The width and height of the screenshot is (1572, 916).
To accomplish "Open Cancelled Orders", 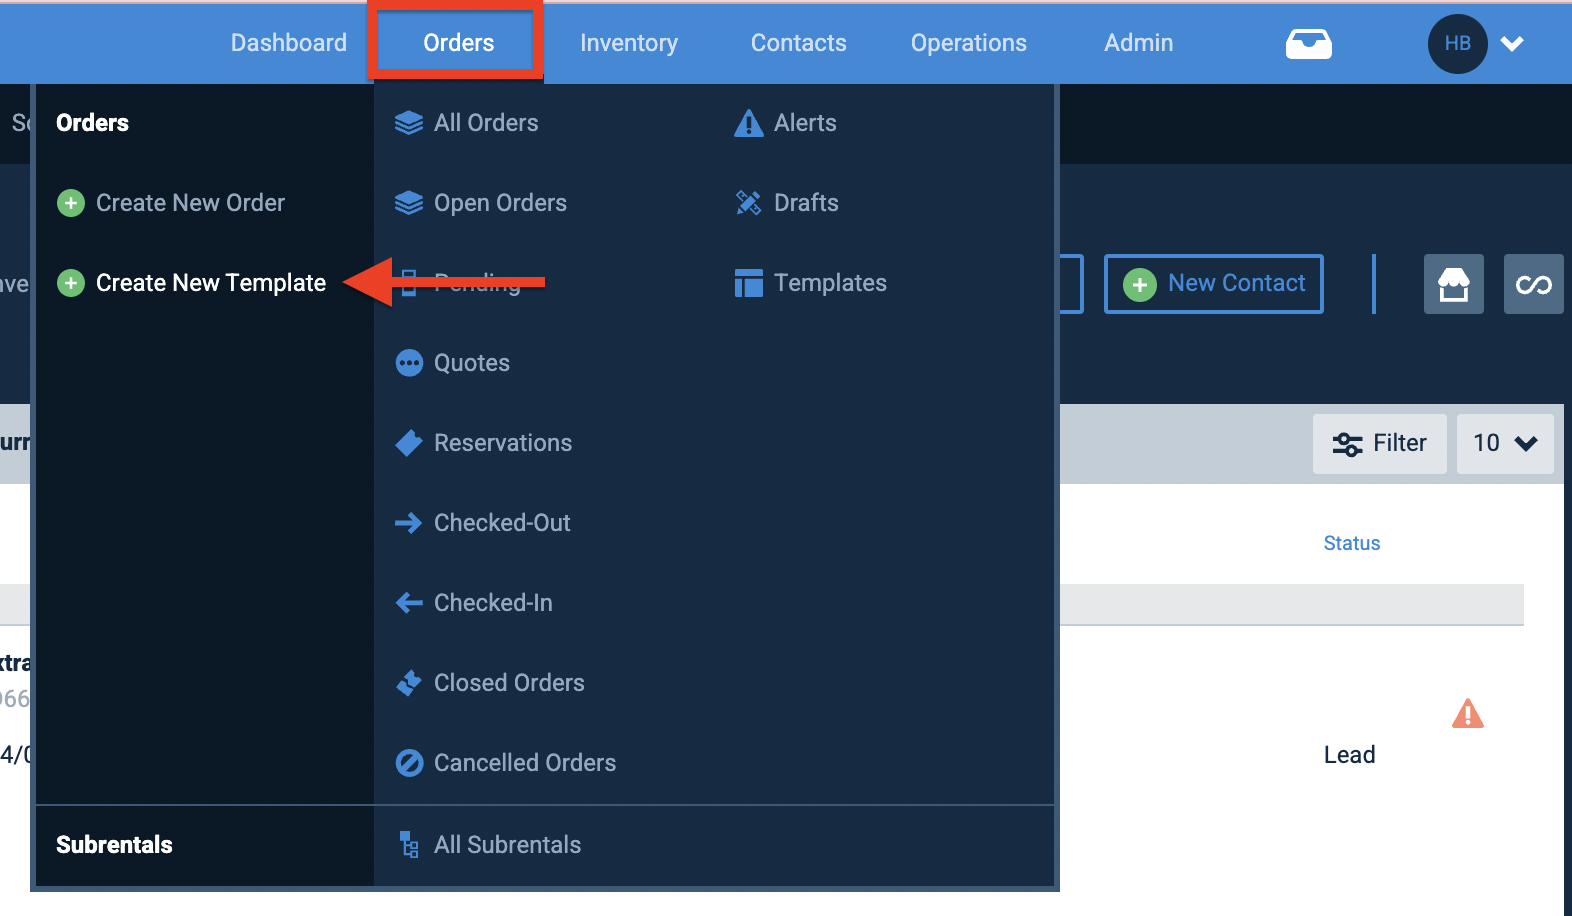I will point(525,763).
